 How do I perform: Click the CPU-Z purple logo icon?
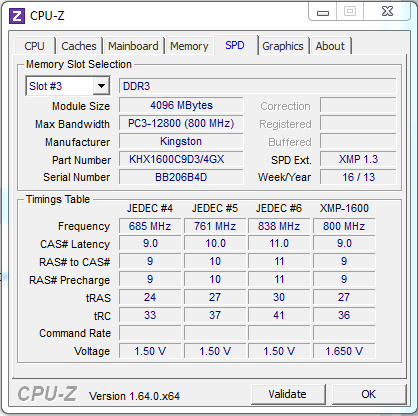[x=17, y=16]
